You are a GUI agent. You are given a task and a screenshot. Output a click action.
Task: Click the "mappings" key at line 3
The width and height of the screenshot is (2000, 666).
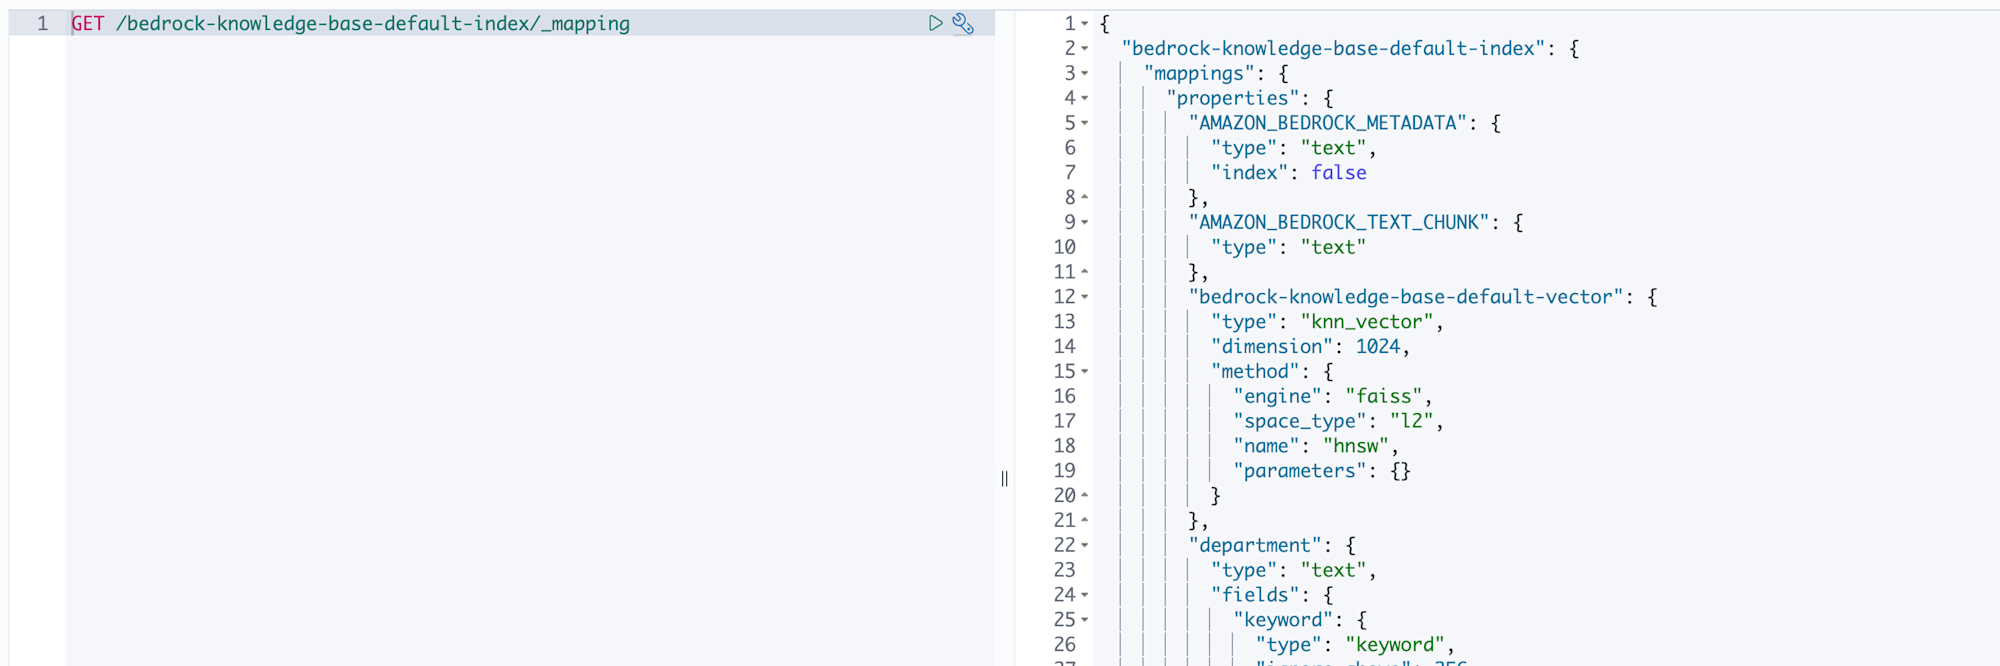pyautogui.click(x=1200, y=74)
